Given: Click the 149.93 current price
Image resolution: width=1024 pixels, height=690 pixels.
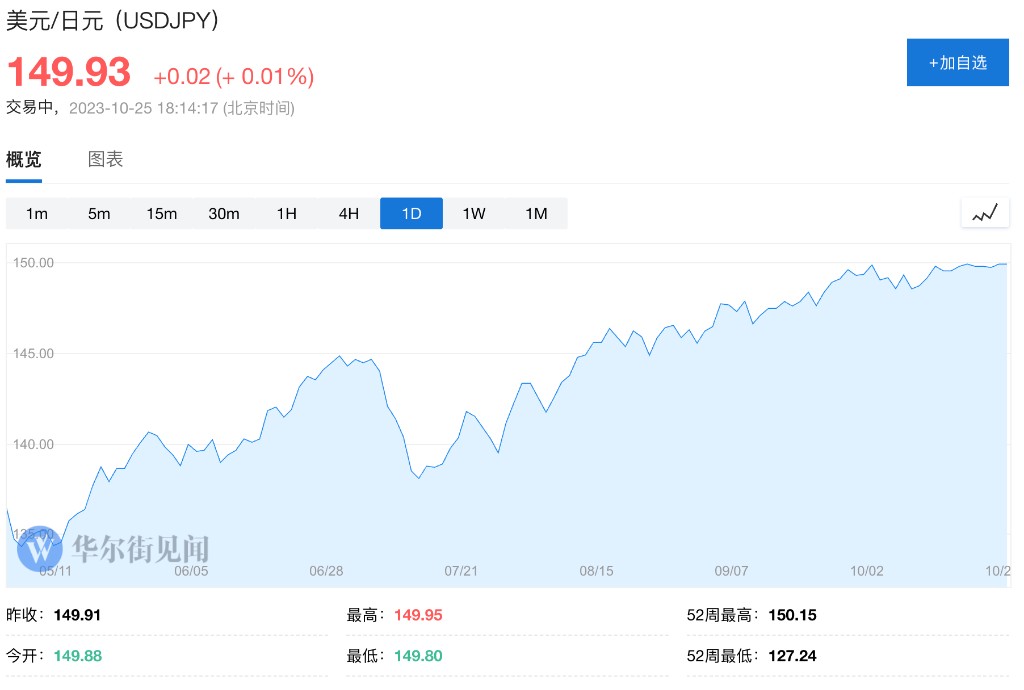Looking at the screenshot, I should pos(69,72).
